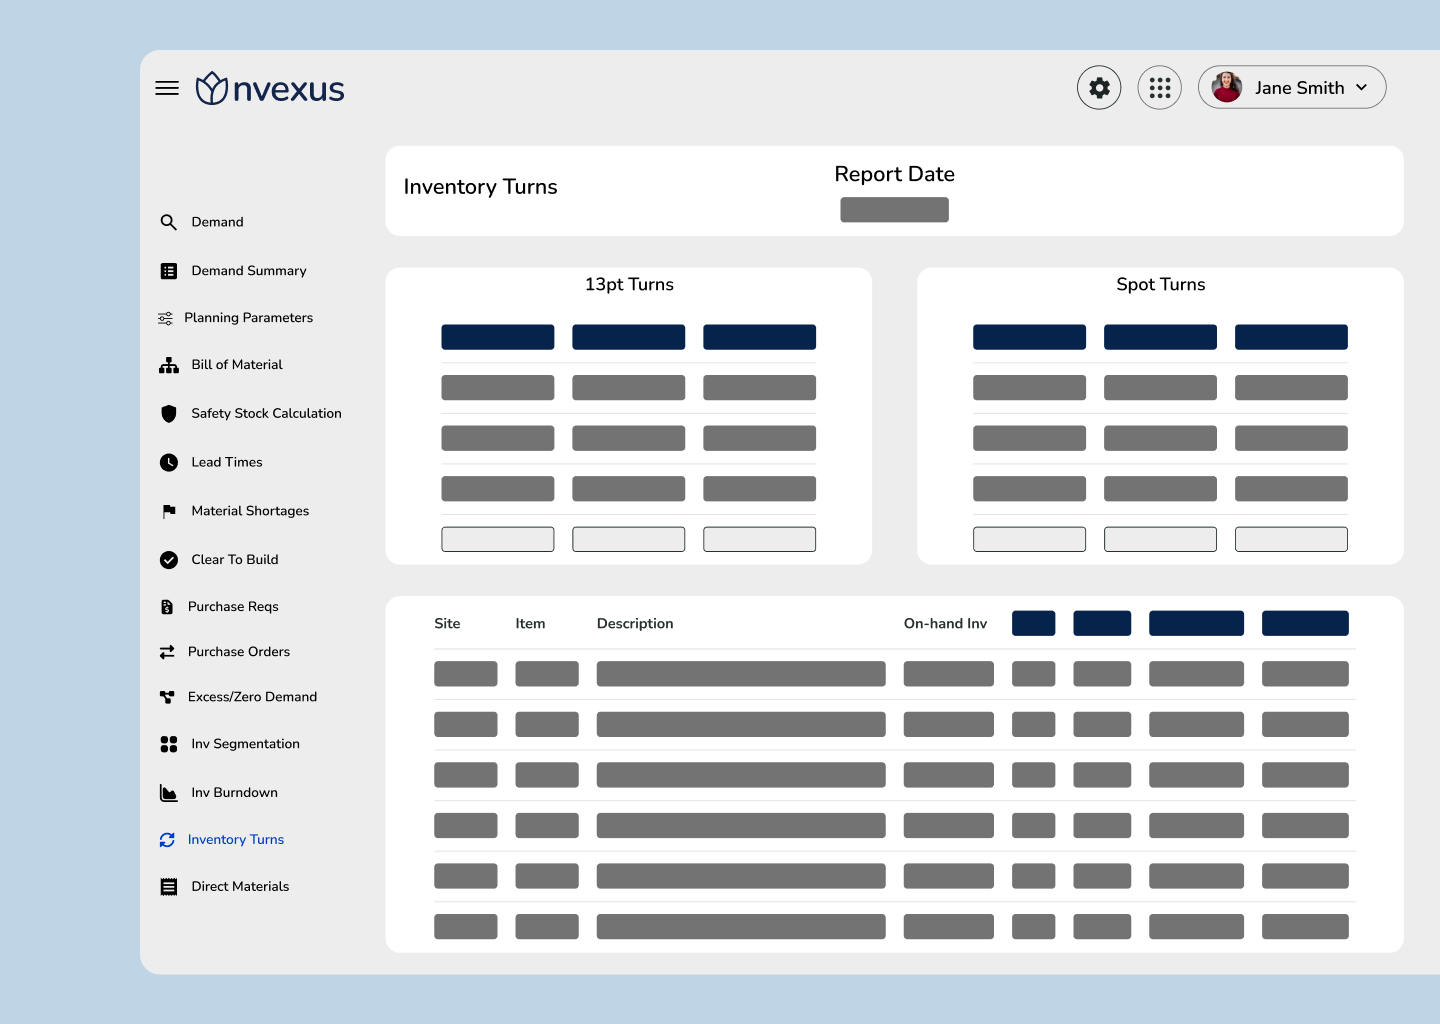Select Safety Stock Calculation

click(x=266, y=413)
